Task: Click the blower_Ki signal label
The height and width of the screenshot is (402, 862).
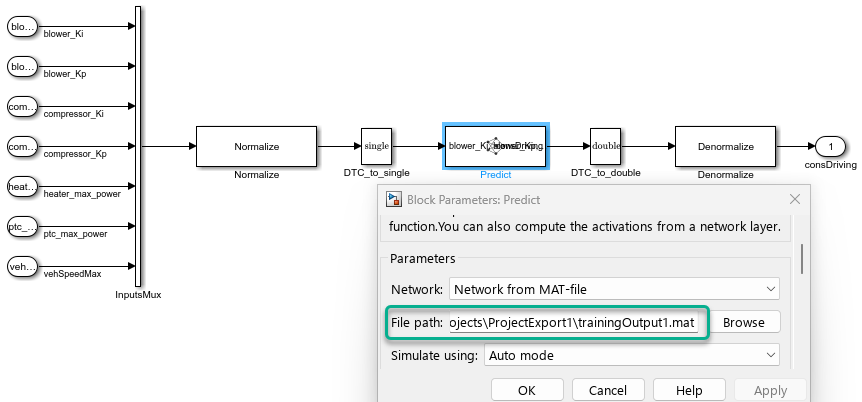Action: (64, 34)
